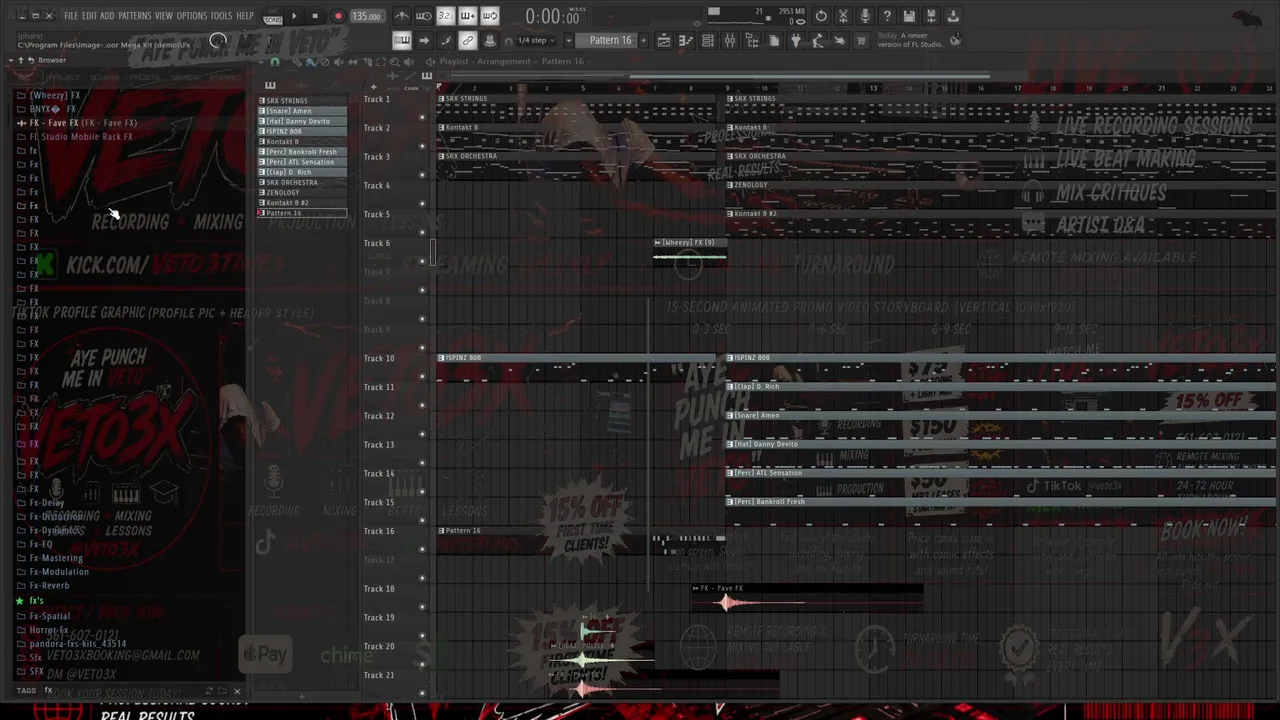The width and height of the screenshot is (1280, 720).
Task: Select ZENOLOGY in the picker list
Action: (x=302, y=193)
